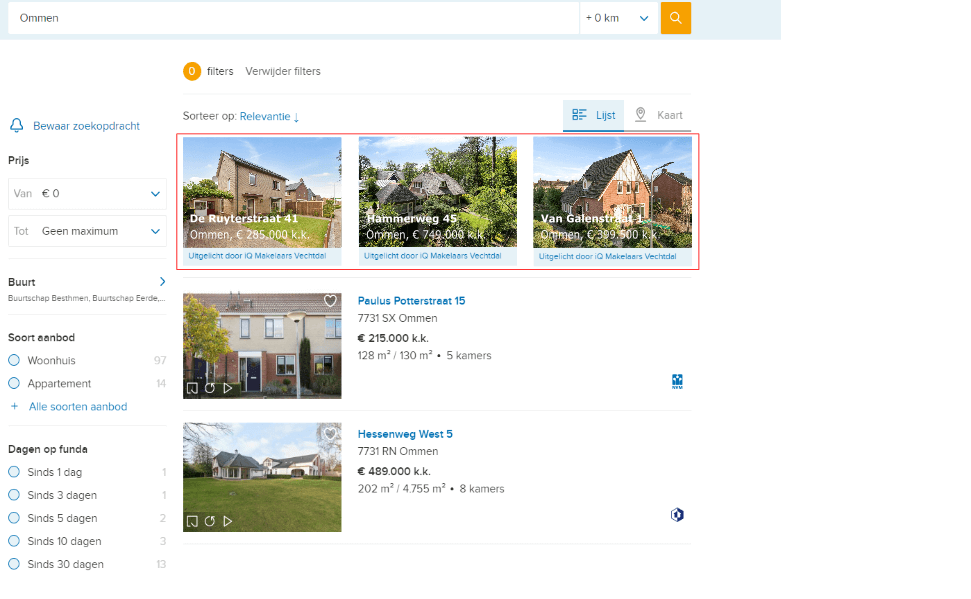Image resolution: width=971 pixels, height=599 pixels.
Task: Click the orange filter count badge
Action: click(x=192, y=71)
